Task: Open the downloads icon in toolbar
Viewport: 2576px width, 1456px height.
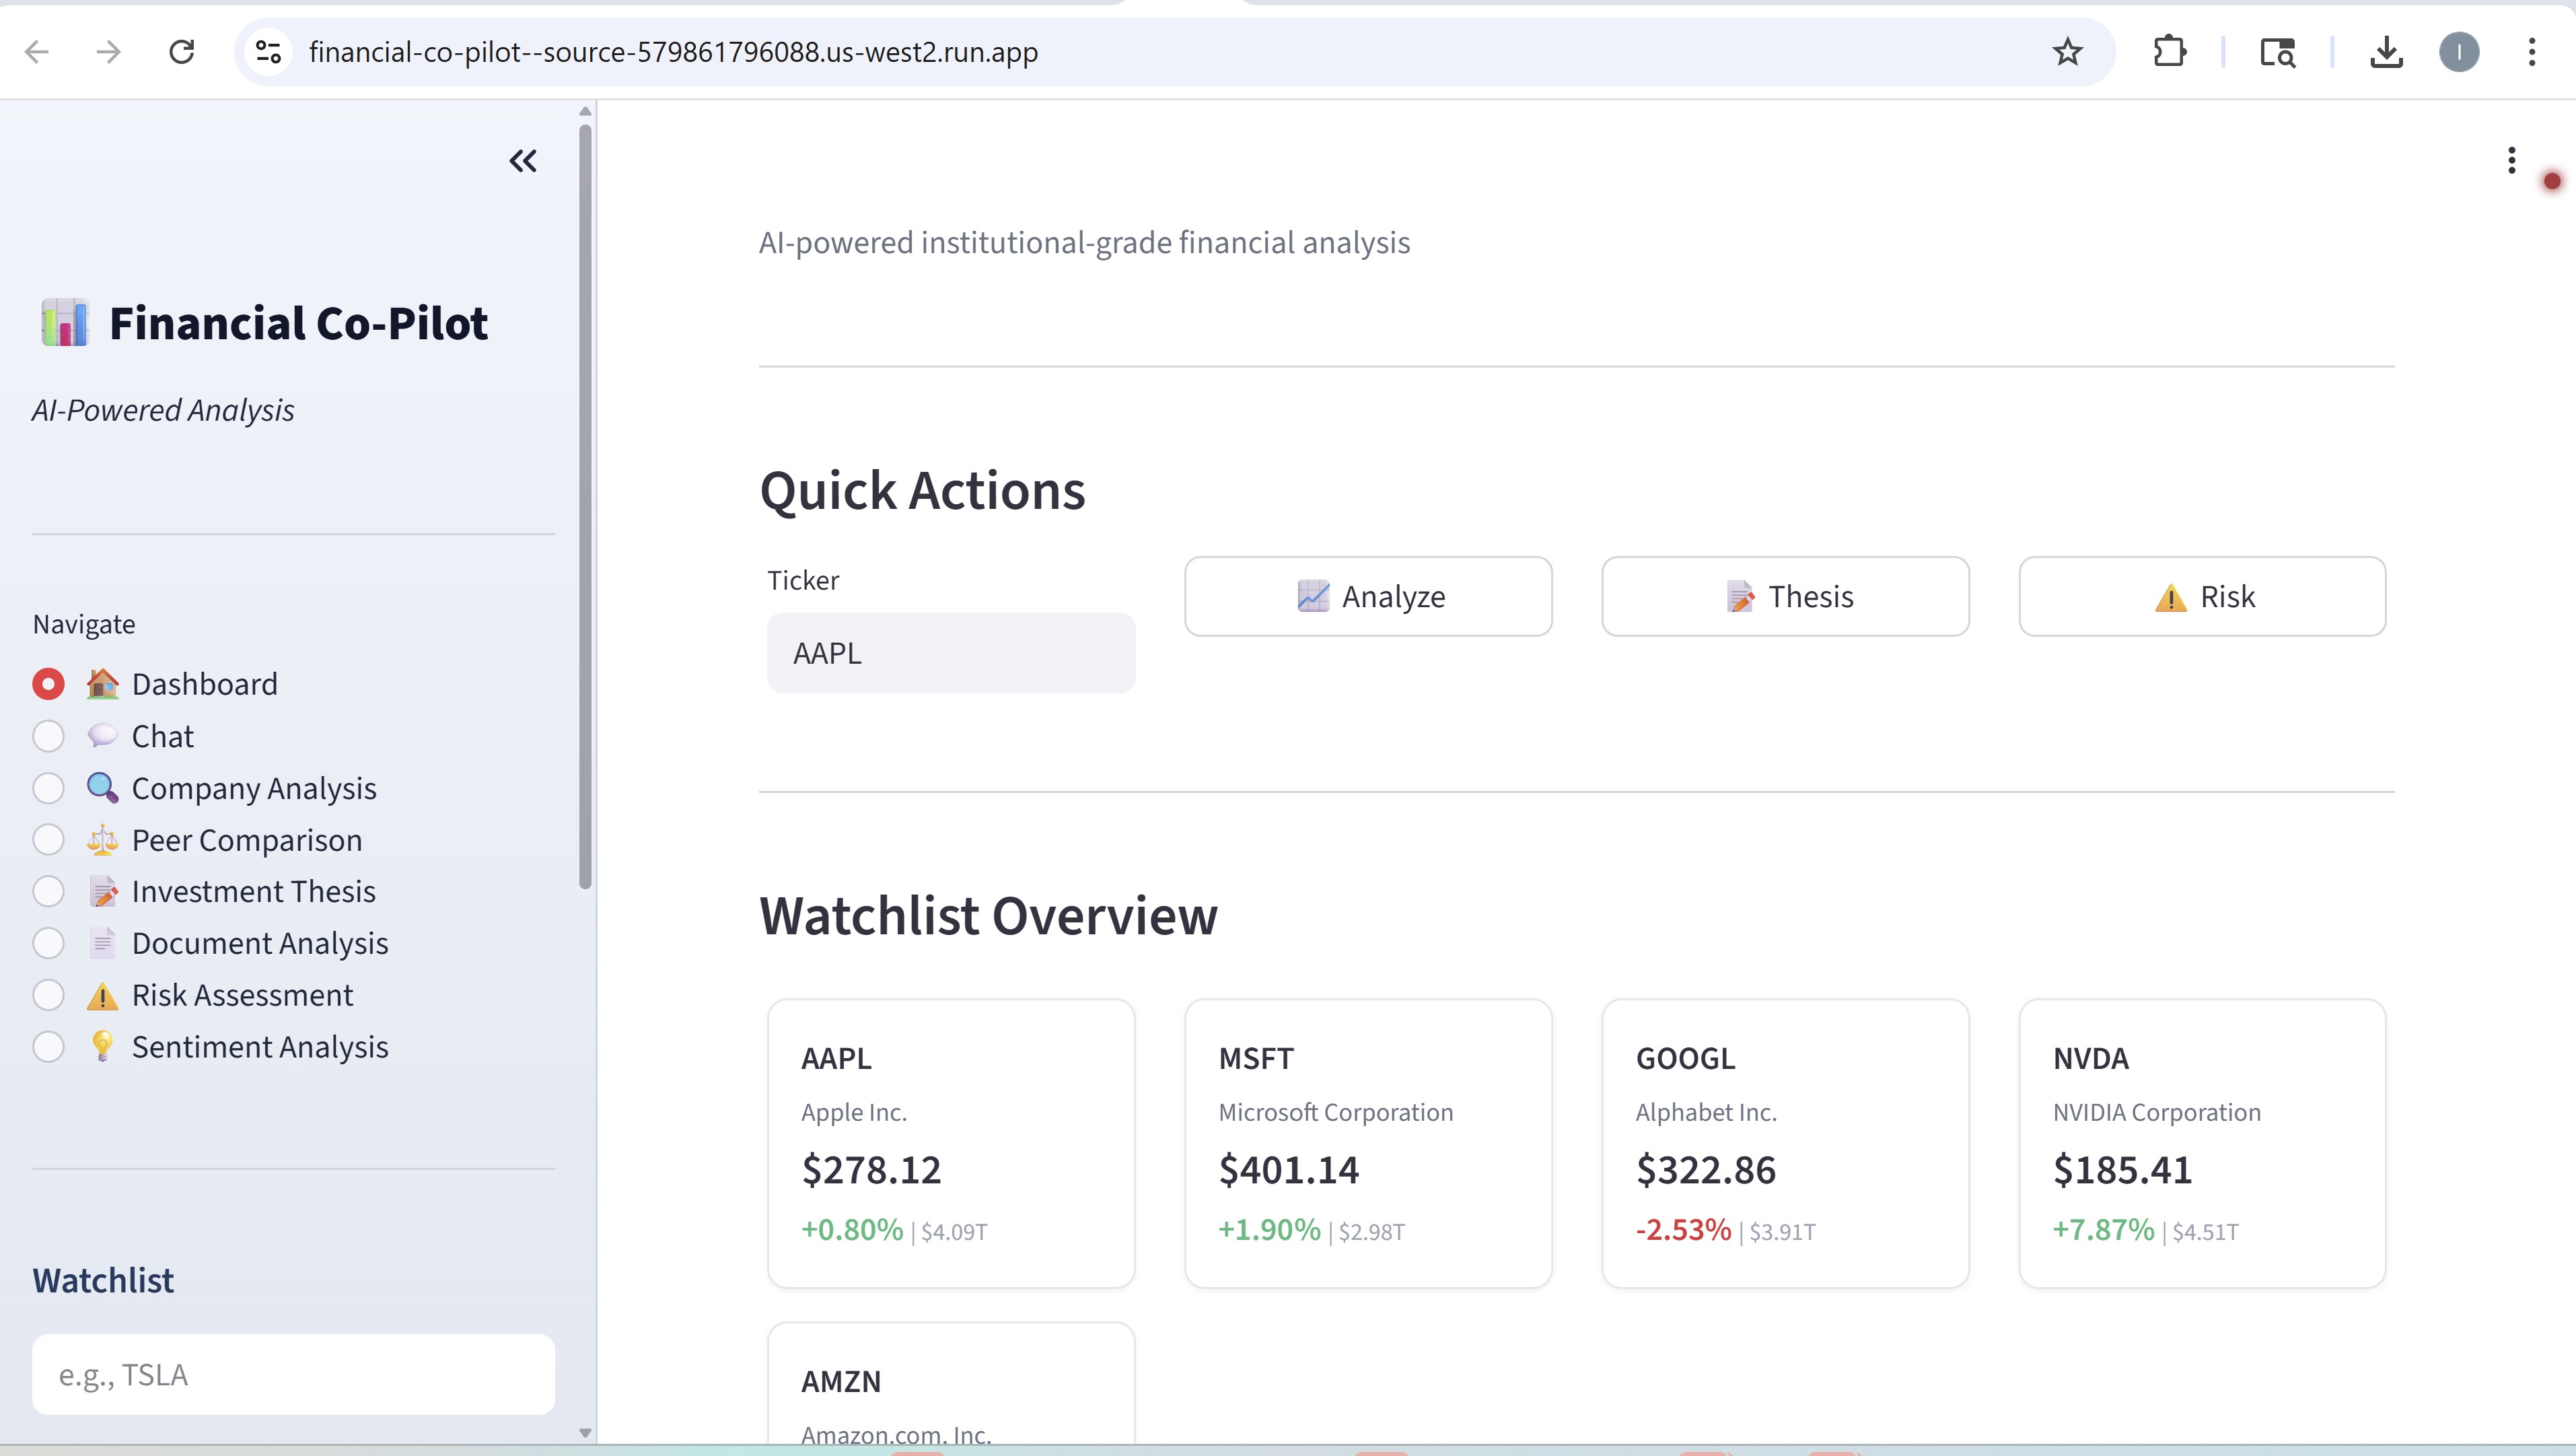Action: tap(2386, 52)
